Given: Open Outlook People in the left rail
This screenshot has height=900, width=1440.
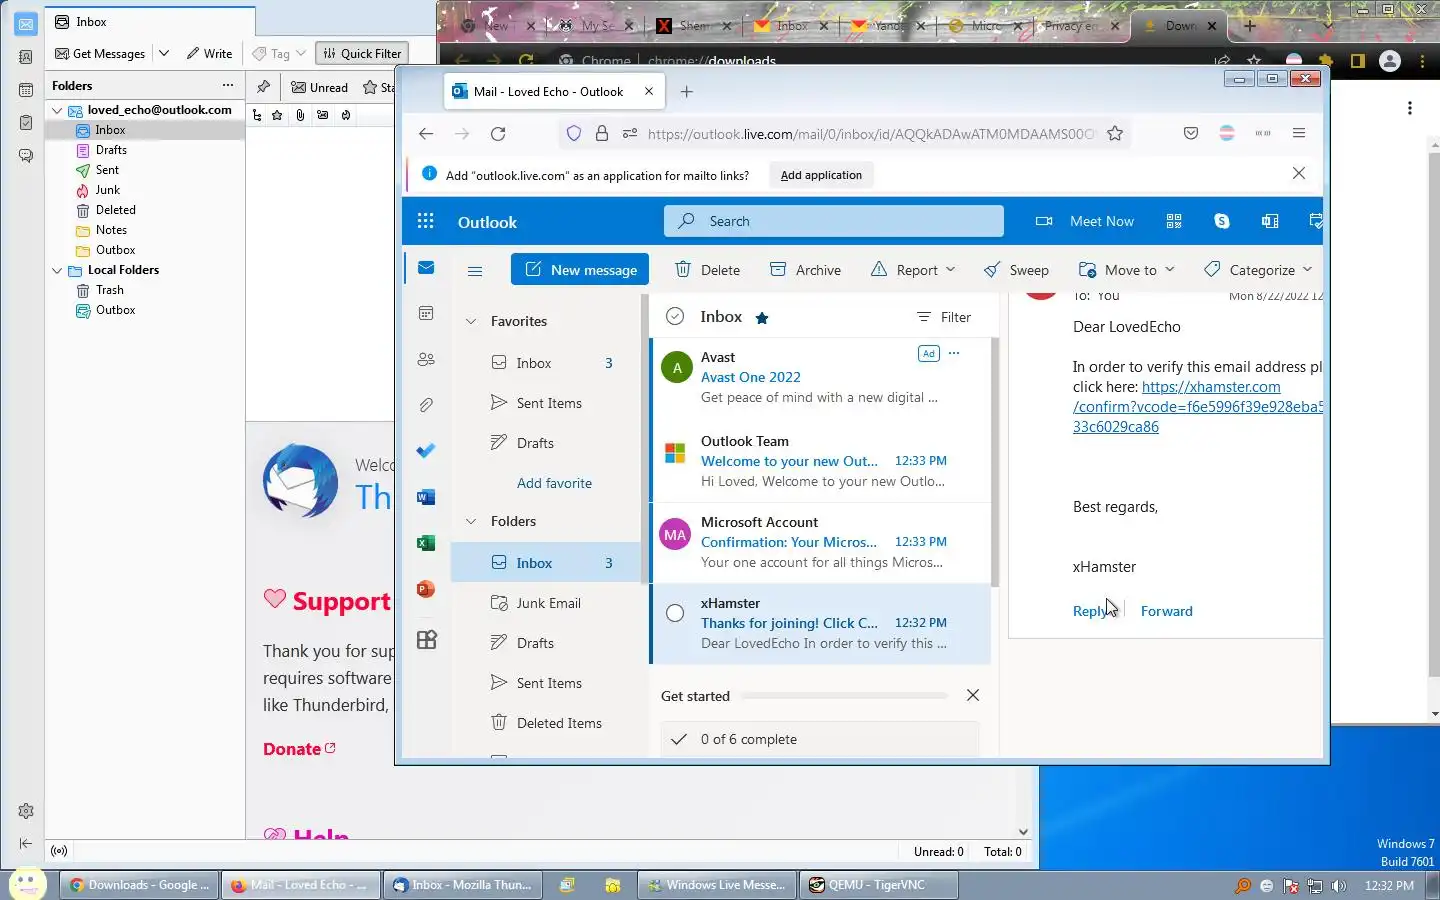Looking at the screenshot, I should 426,359.
